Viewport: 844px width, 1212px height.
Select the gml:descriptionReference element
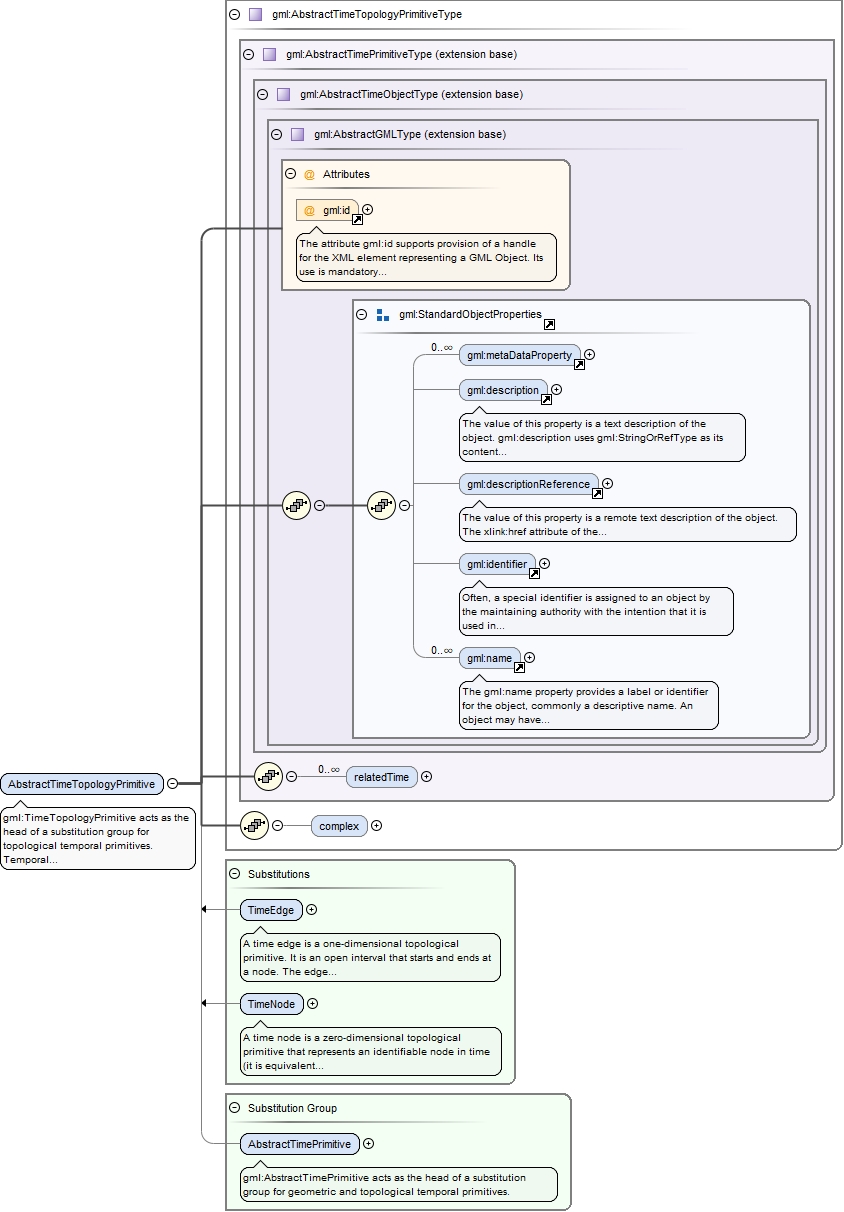click(529, 484)
